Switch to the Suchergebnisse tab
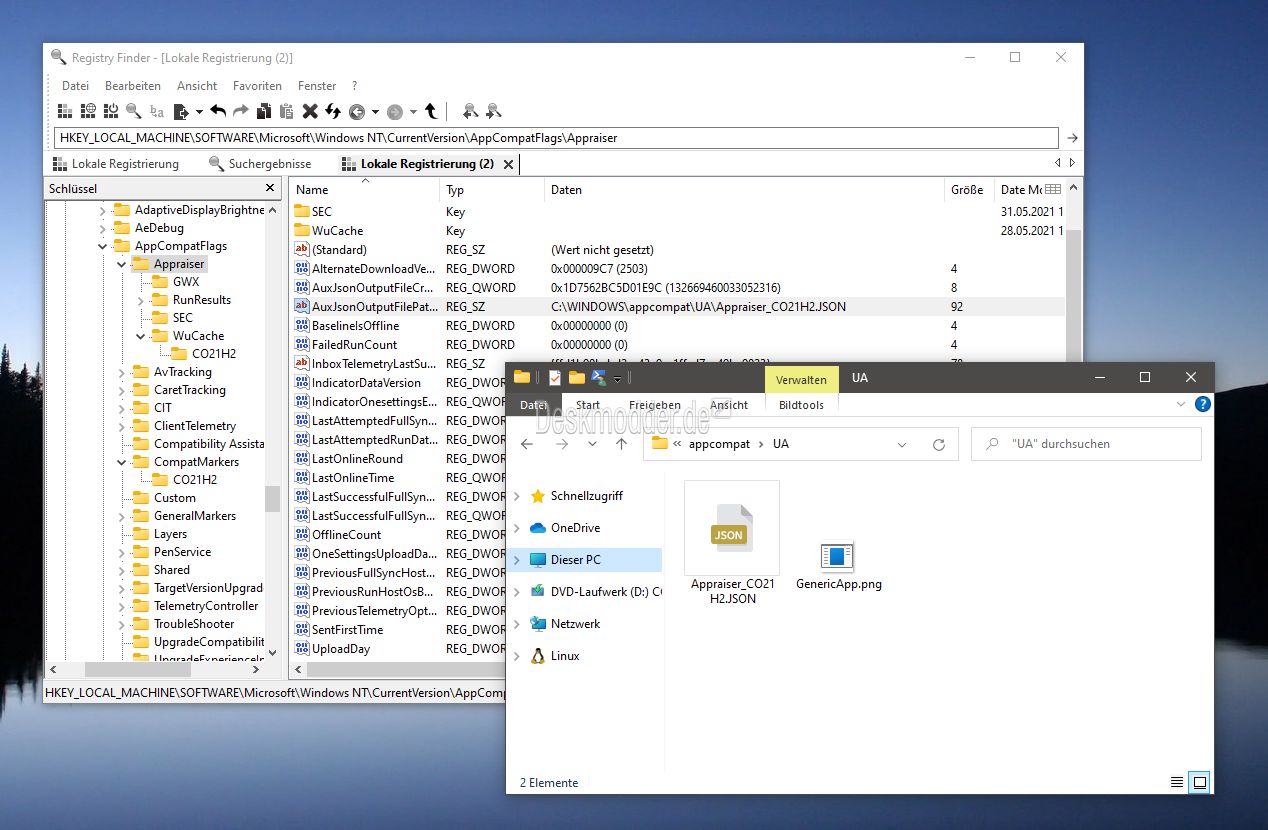Image resolution: width=1268 pixels, height=830 pixels. tap(260, 163)
